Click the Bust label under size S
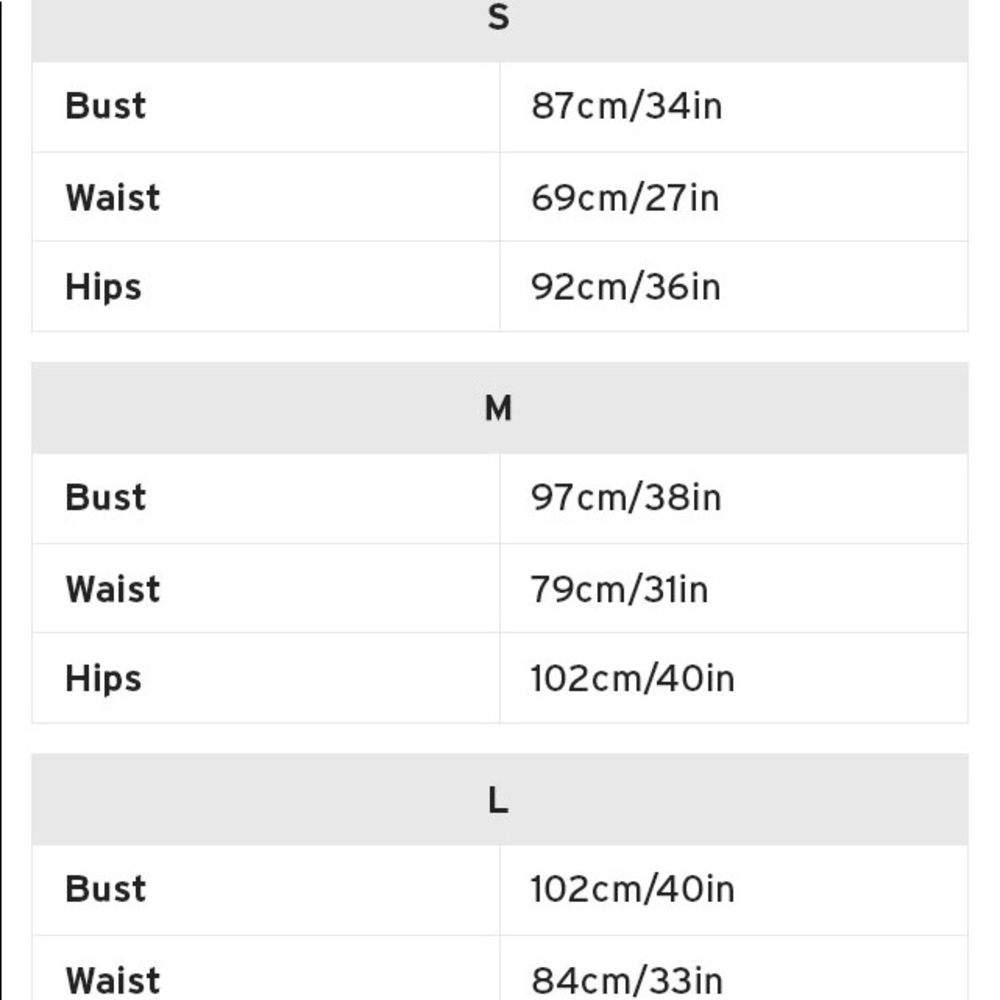The image size is (1000, 1000). pos(105,106)
